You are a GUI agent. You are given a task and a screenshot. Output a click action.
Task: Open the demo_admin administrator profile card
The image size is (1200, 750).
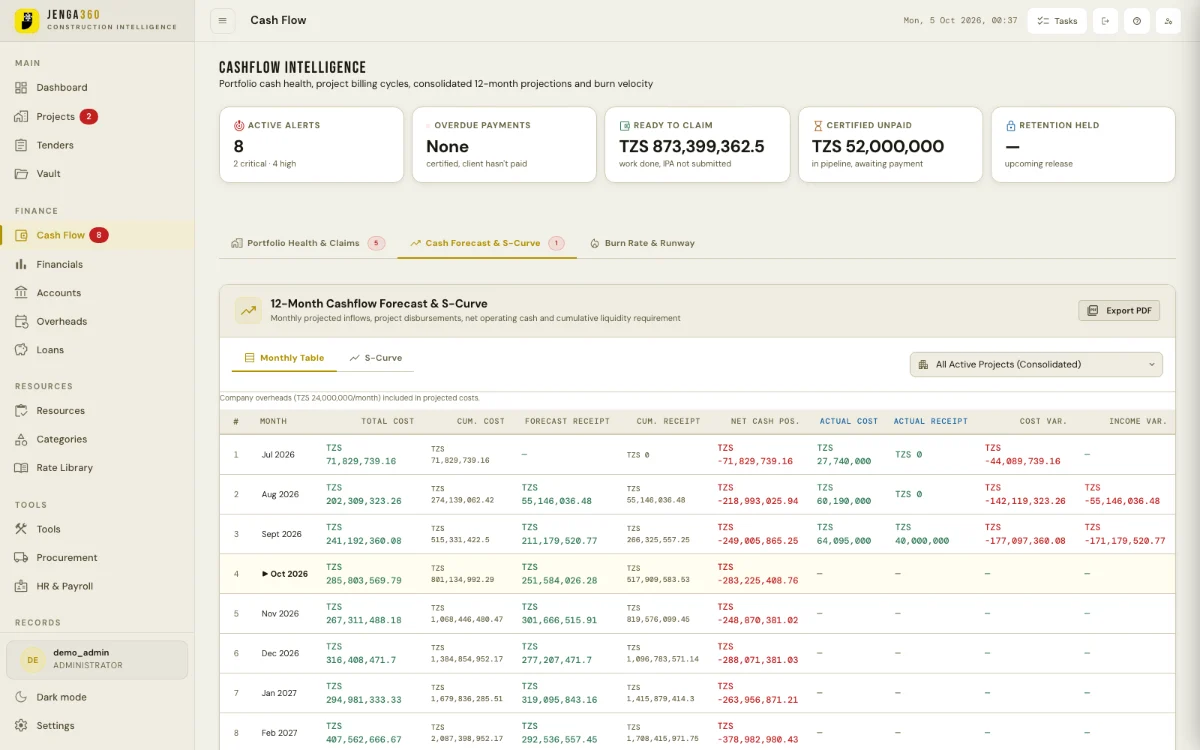(97, 660)
